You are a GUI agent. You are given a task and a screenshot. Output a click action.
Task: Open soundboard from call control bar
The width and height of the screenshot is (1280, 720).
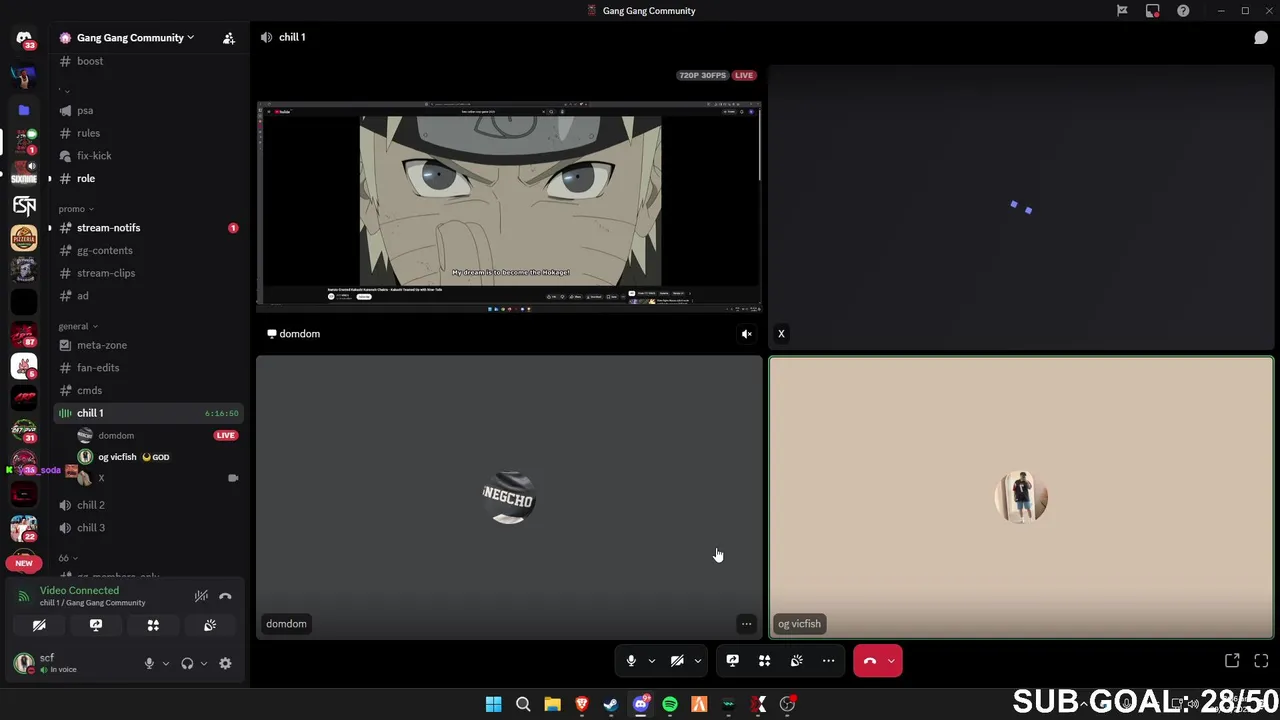coord(796,661)
